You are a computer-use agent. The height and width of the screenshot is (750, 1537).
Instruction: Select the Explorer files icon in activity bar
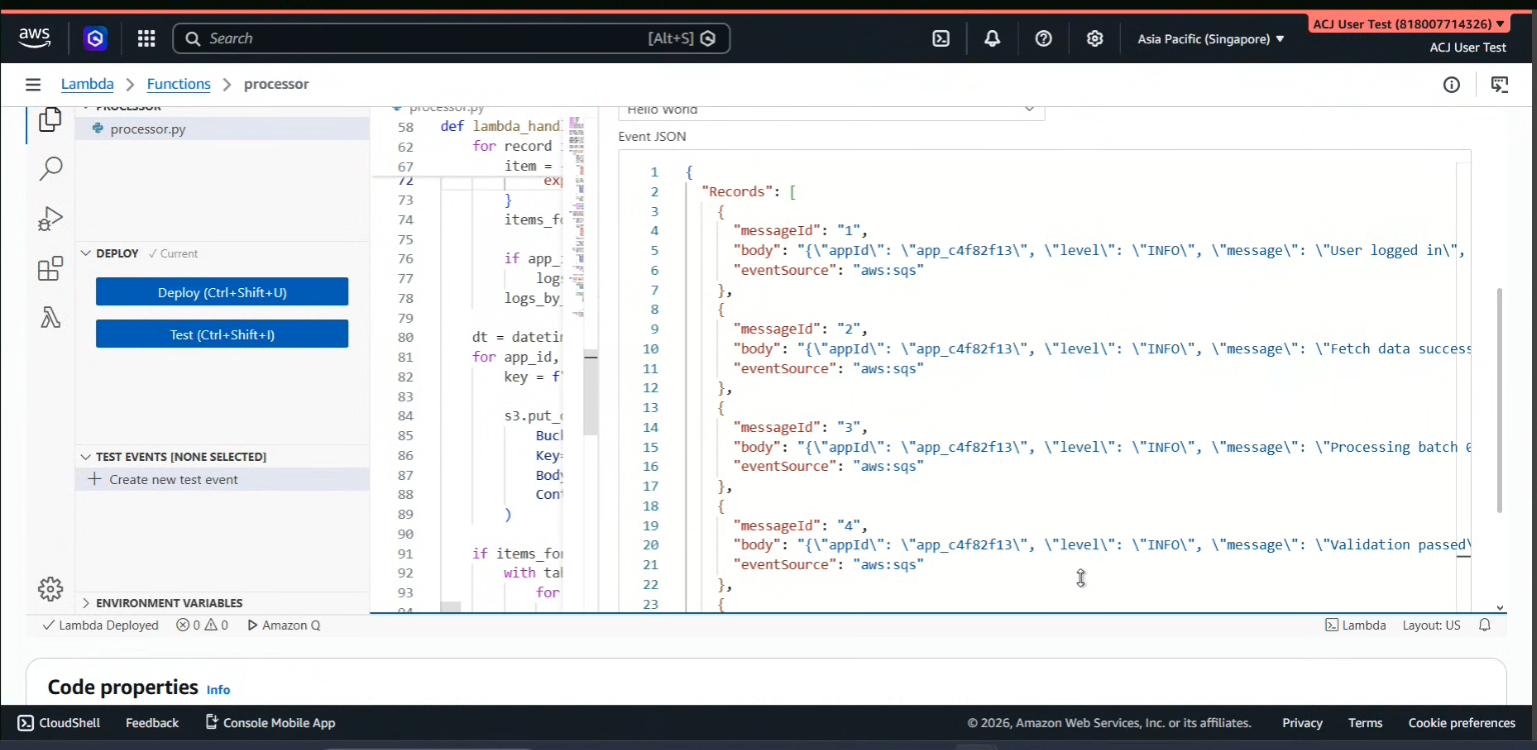(50, 120)
